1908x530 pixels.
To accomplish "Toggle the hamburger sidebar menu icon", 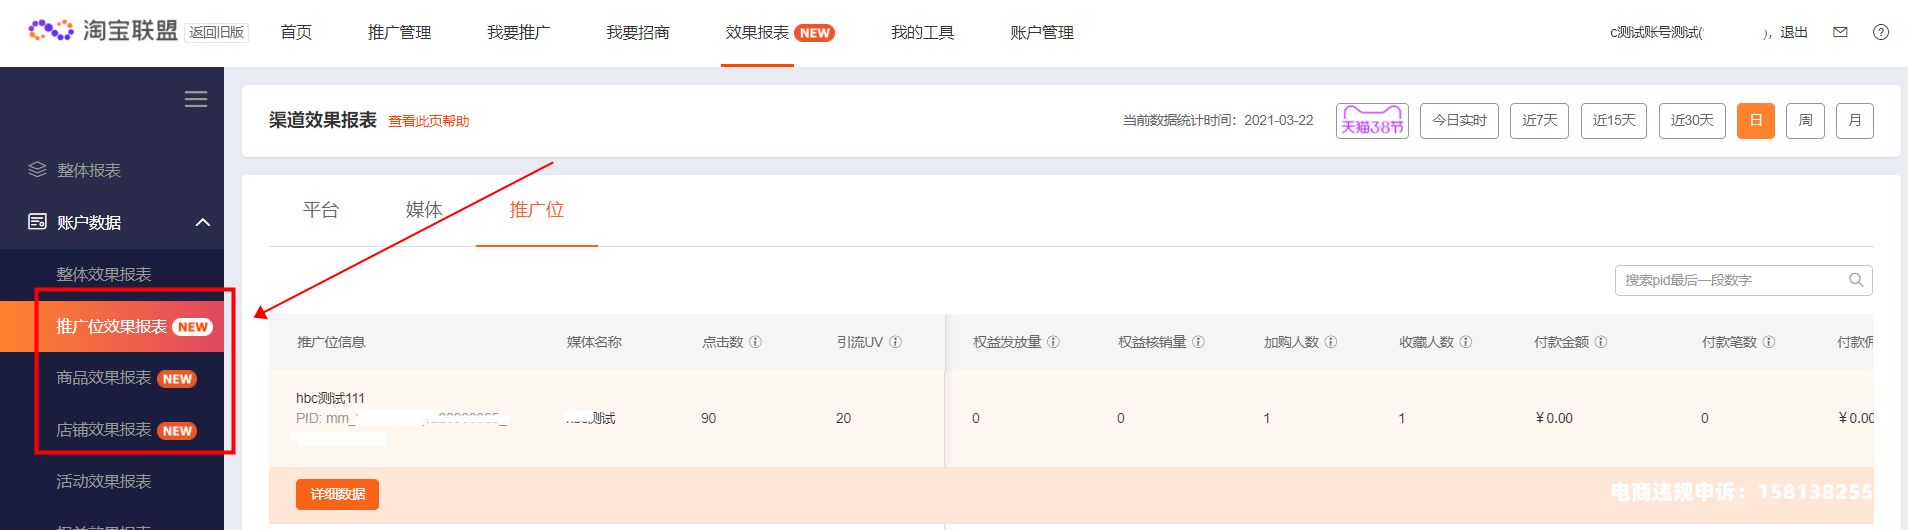I will coord(196,99).
